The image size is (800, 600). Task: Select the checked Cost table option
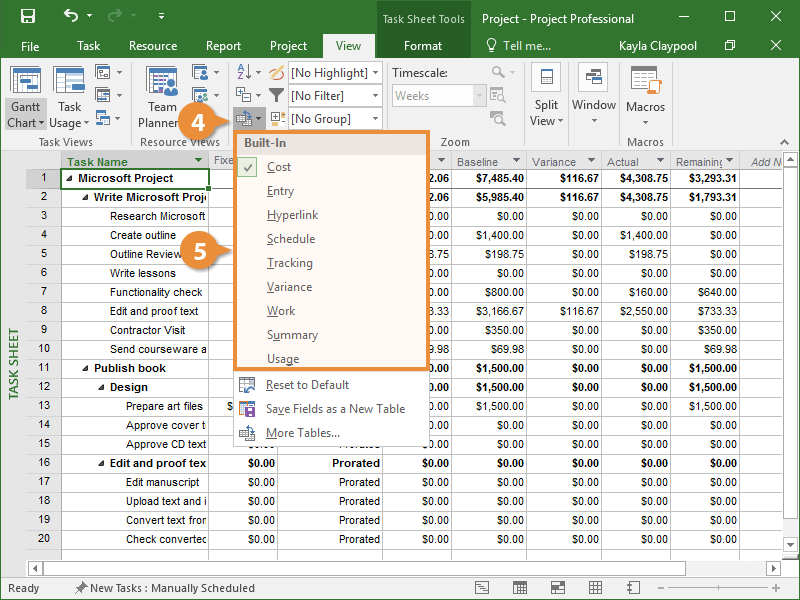[279, 167]
